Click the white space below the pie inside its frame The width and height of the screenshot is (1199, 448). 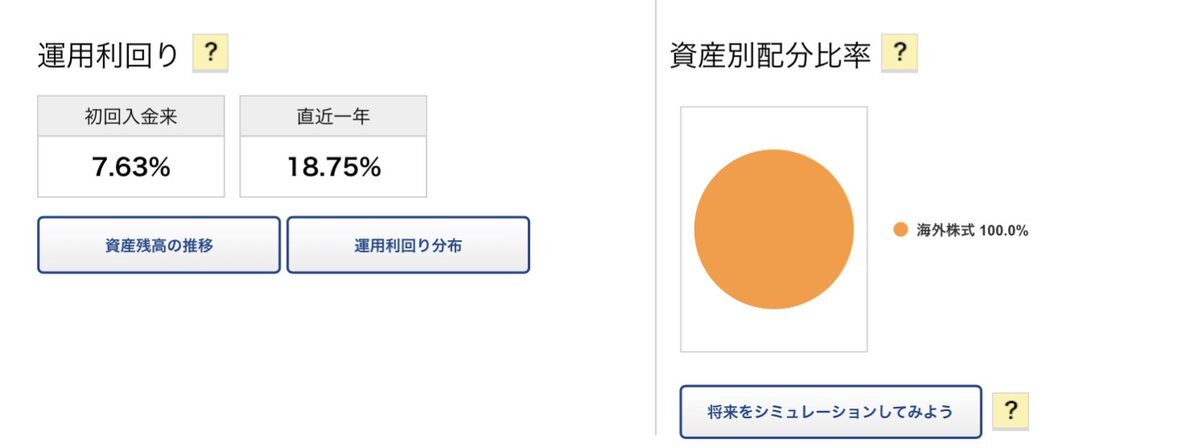tap(773, 330)
